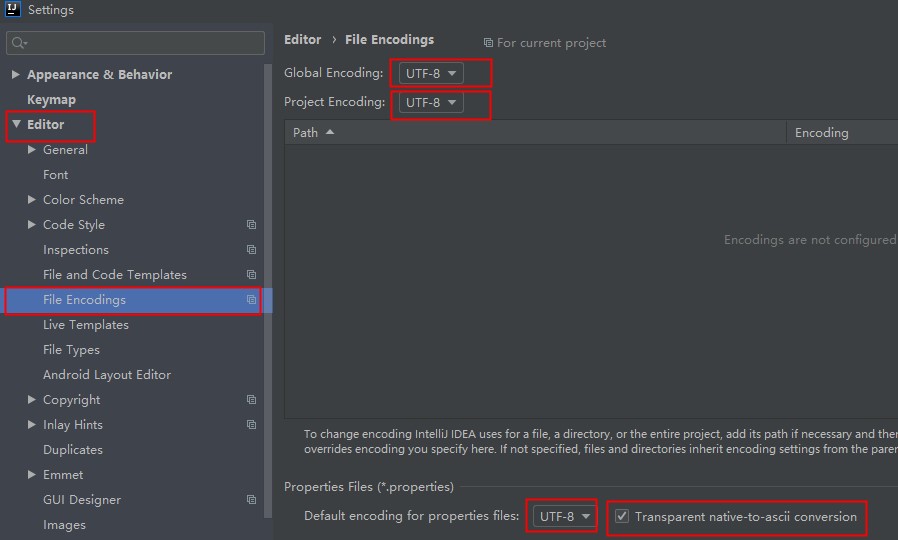Click the IntelliJ IDEA logo icon in title bar

coord(12,10)
